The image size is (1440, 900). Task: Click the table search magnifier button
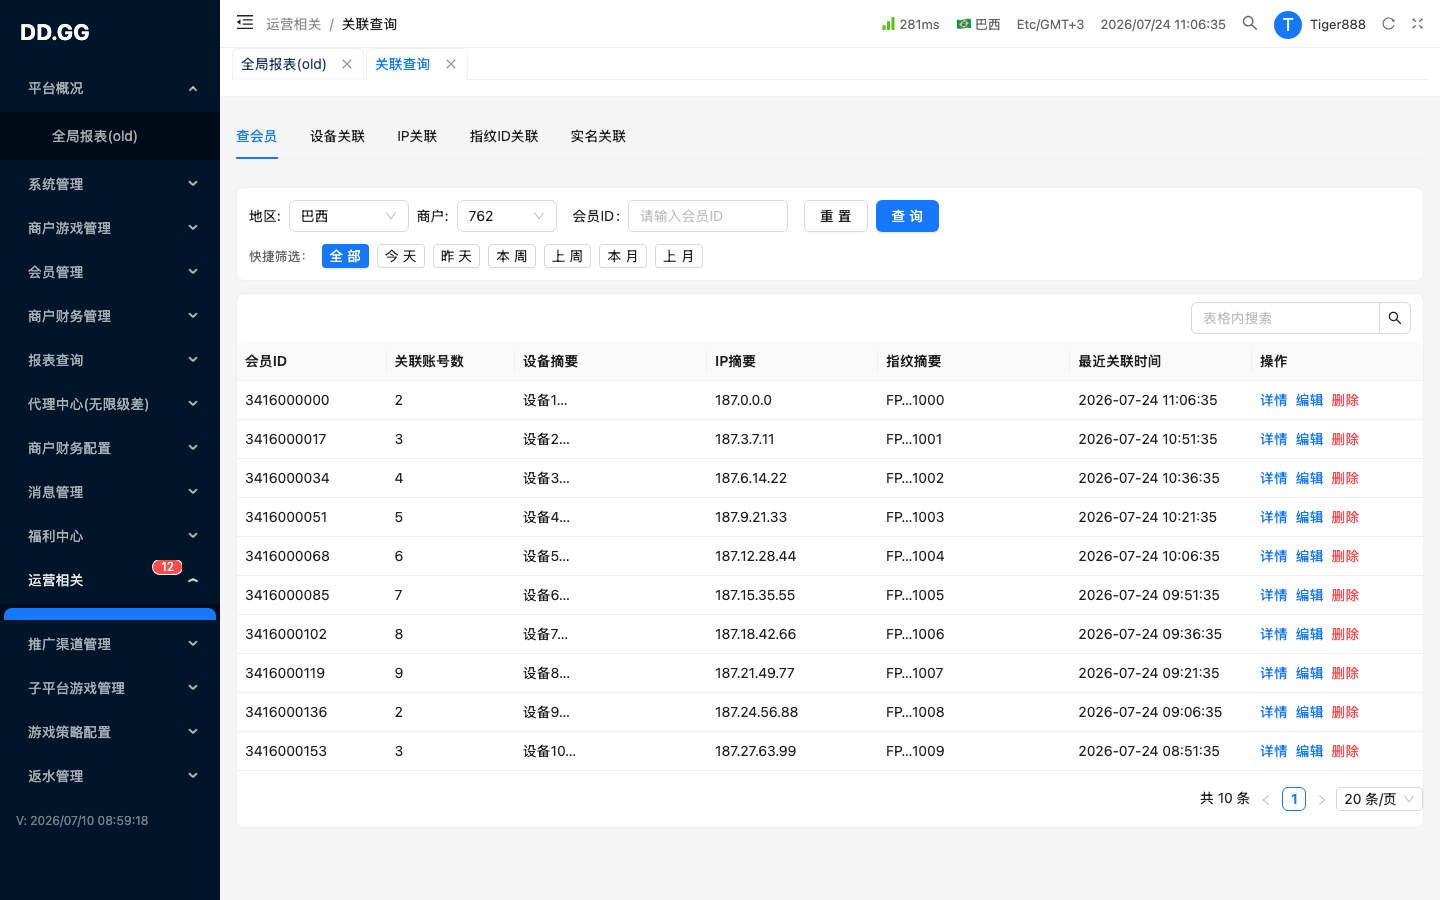click(x=1395, y=318)
